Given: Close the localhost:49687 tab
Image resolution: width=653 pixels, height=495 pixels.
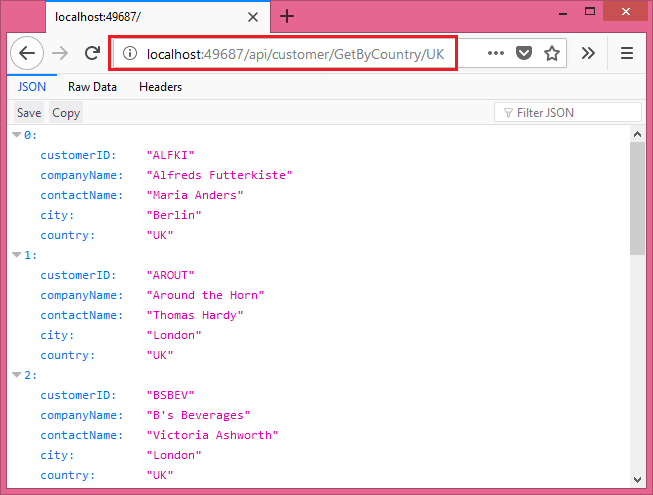Looking at the screenshot, I should (x=253, y=17).
